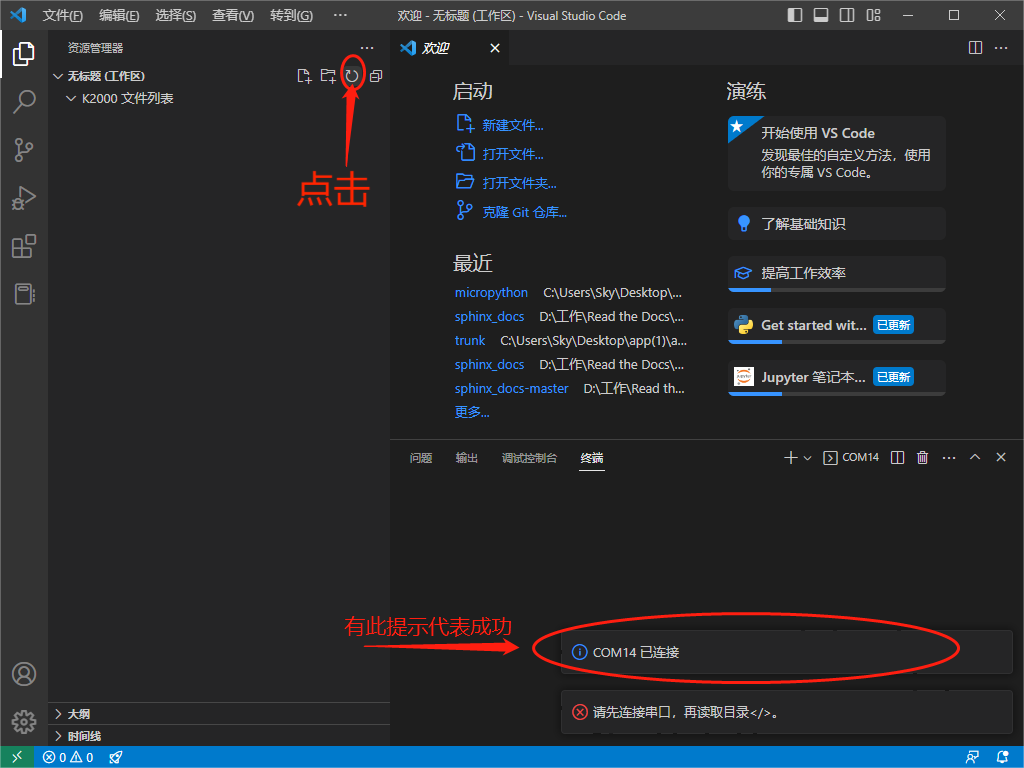Toggle secondary side bar layout button

[847, 15]
